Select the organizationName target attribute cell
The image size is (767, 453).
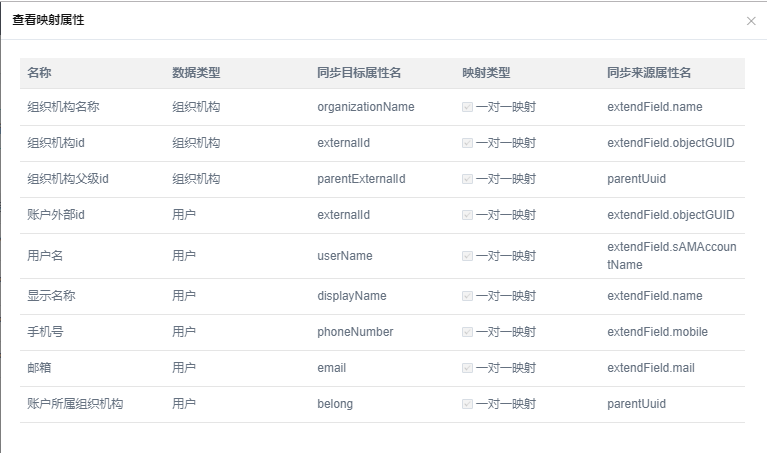[365, 107]
